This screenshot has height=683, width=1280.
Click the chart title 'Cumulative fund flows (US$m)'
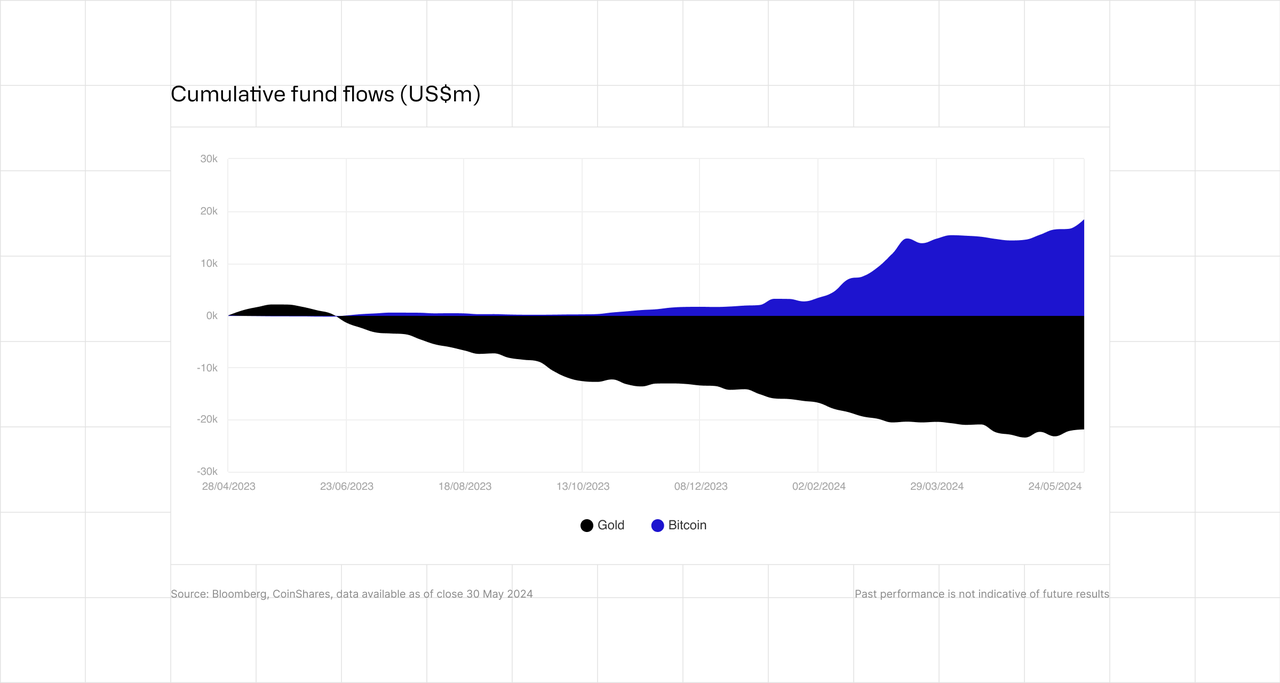point(326,94)
